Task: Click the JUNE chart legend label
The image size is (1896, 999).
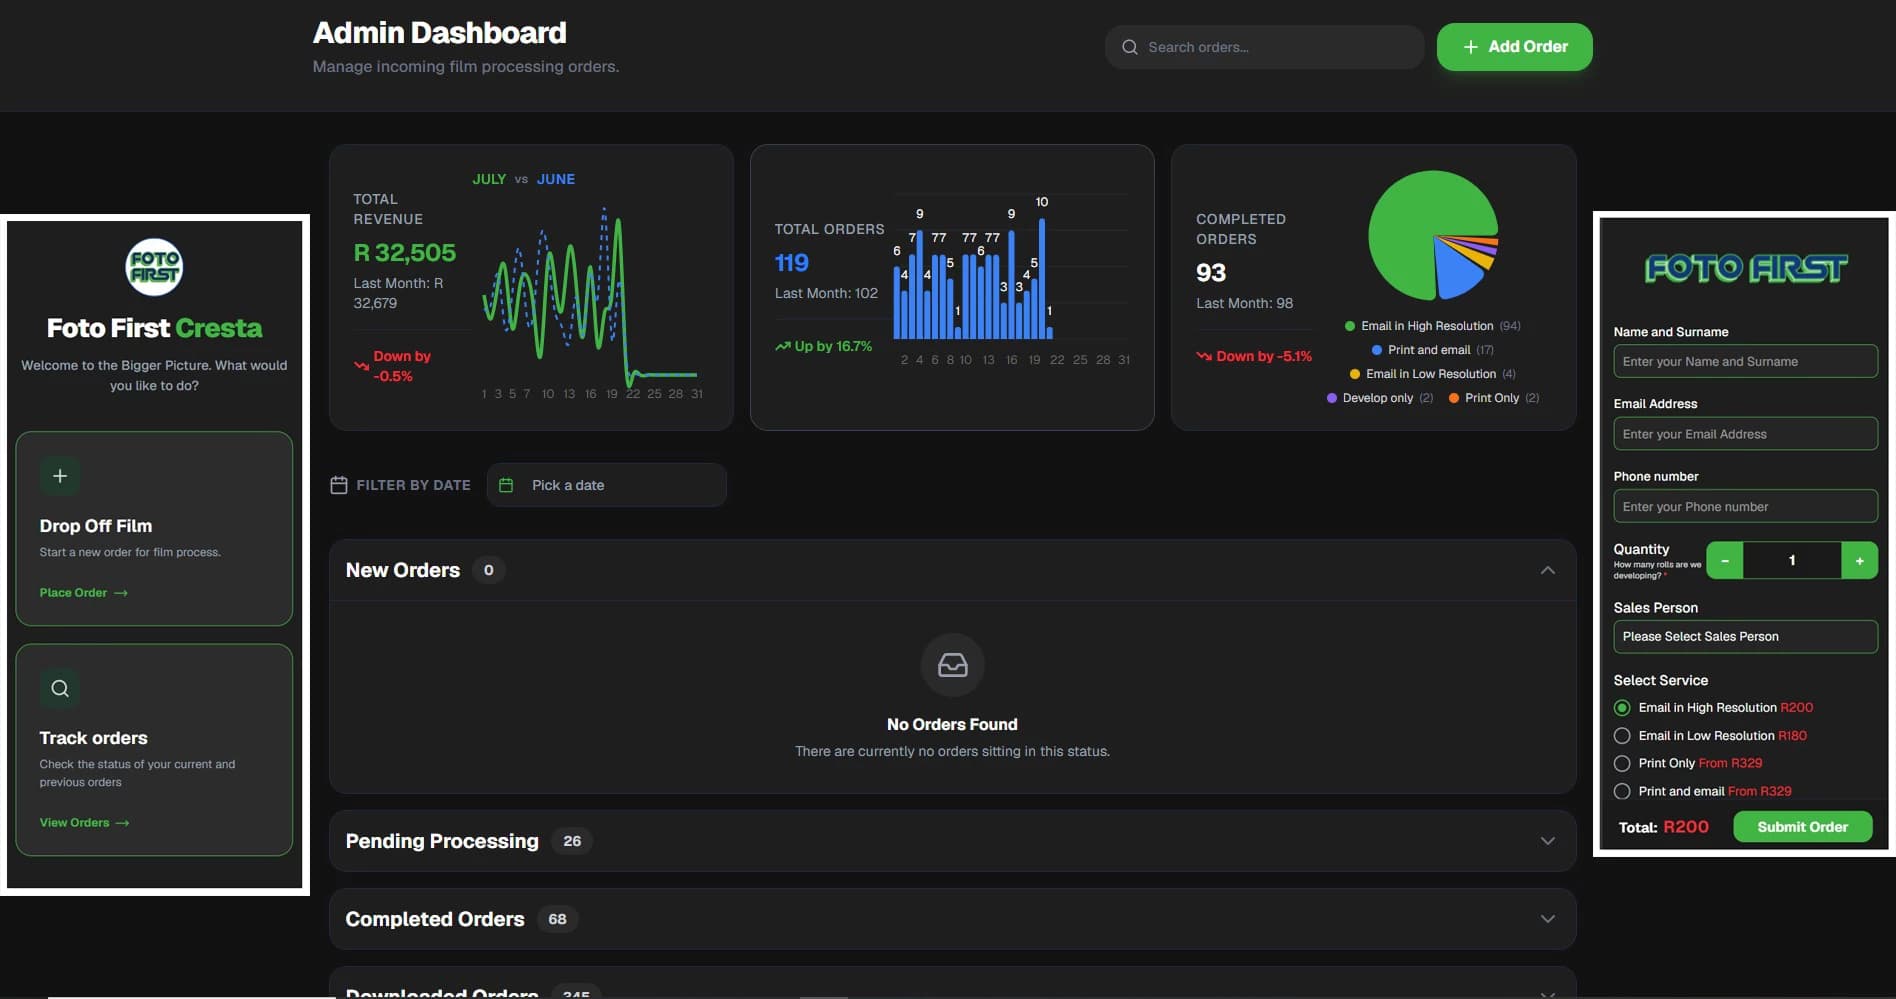Action: coord(556,179)
